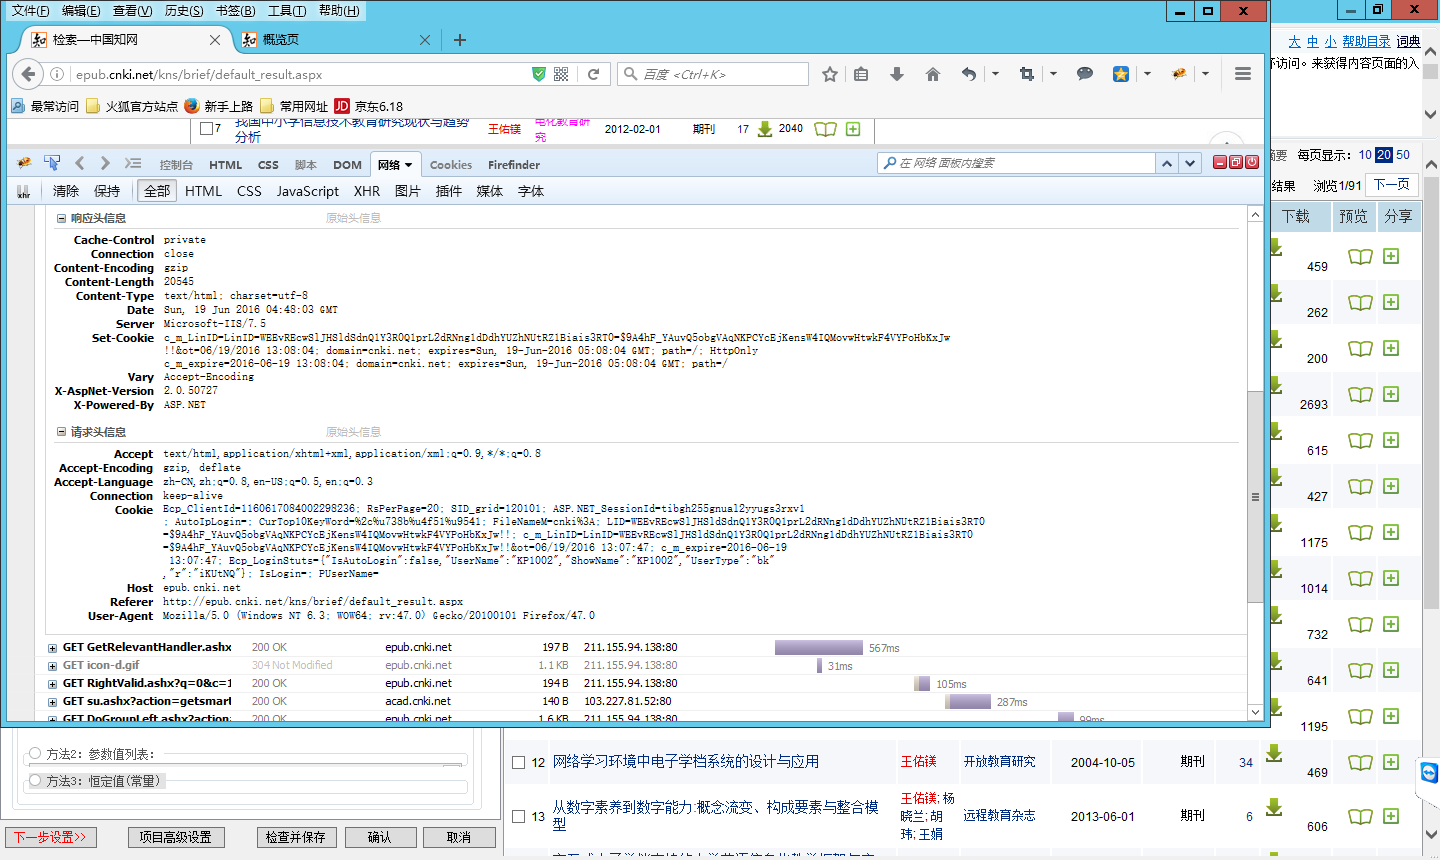Detach Firebug into a new window icon

point(1236,163)
